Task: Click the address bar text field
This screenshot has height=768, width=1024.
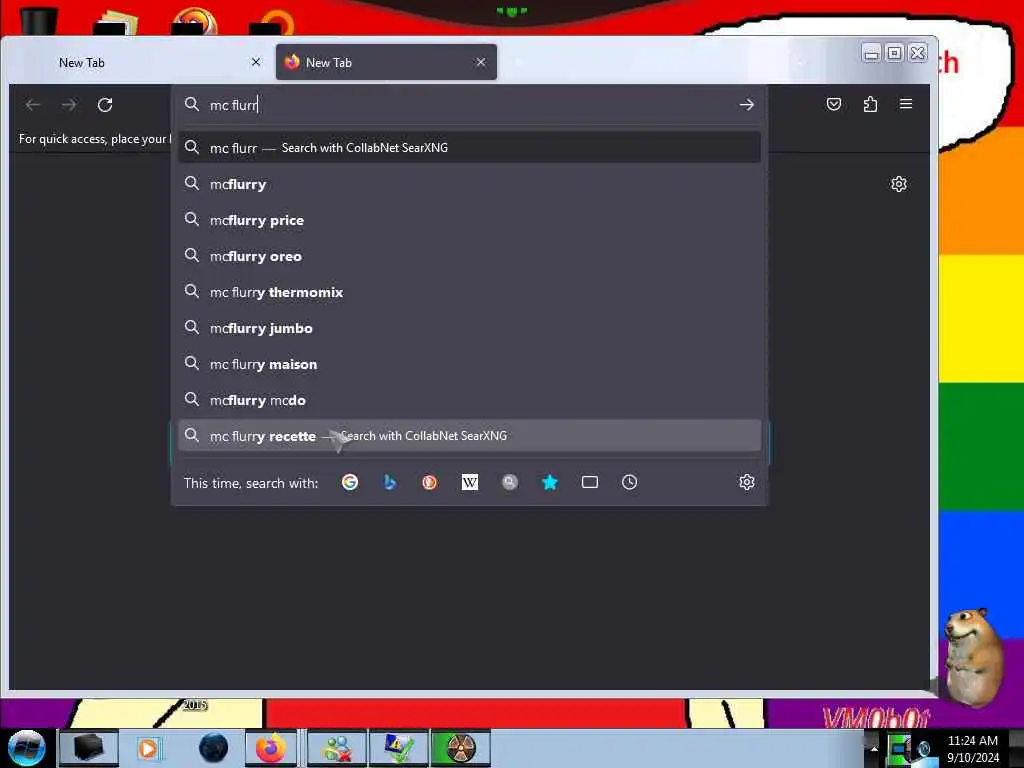Action: 470,104
